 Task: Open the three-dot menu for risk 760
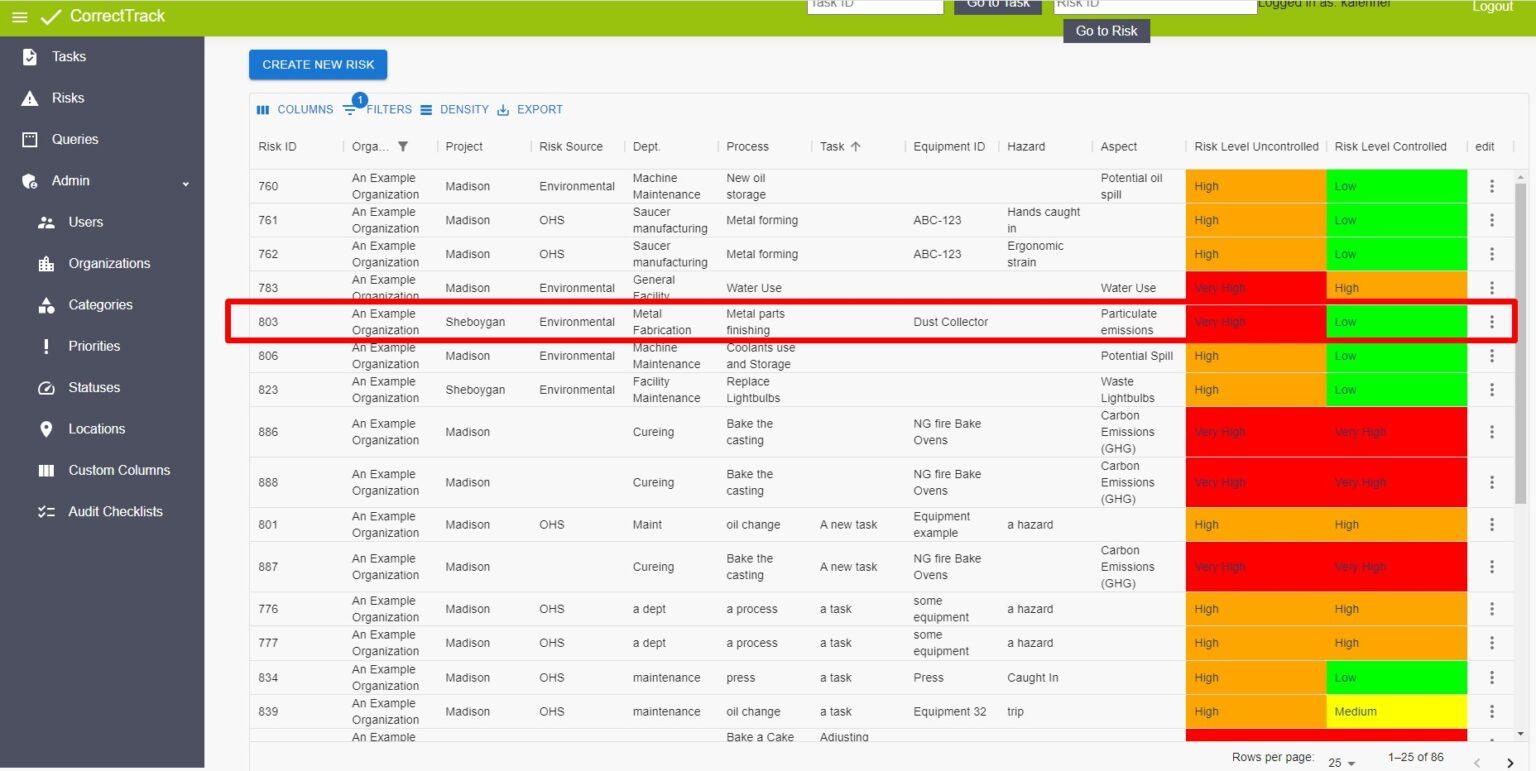pos(1491,186)
